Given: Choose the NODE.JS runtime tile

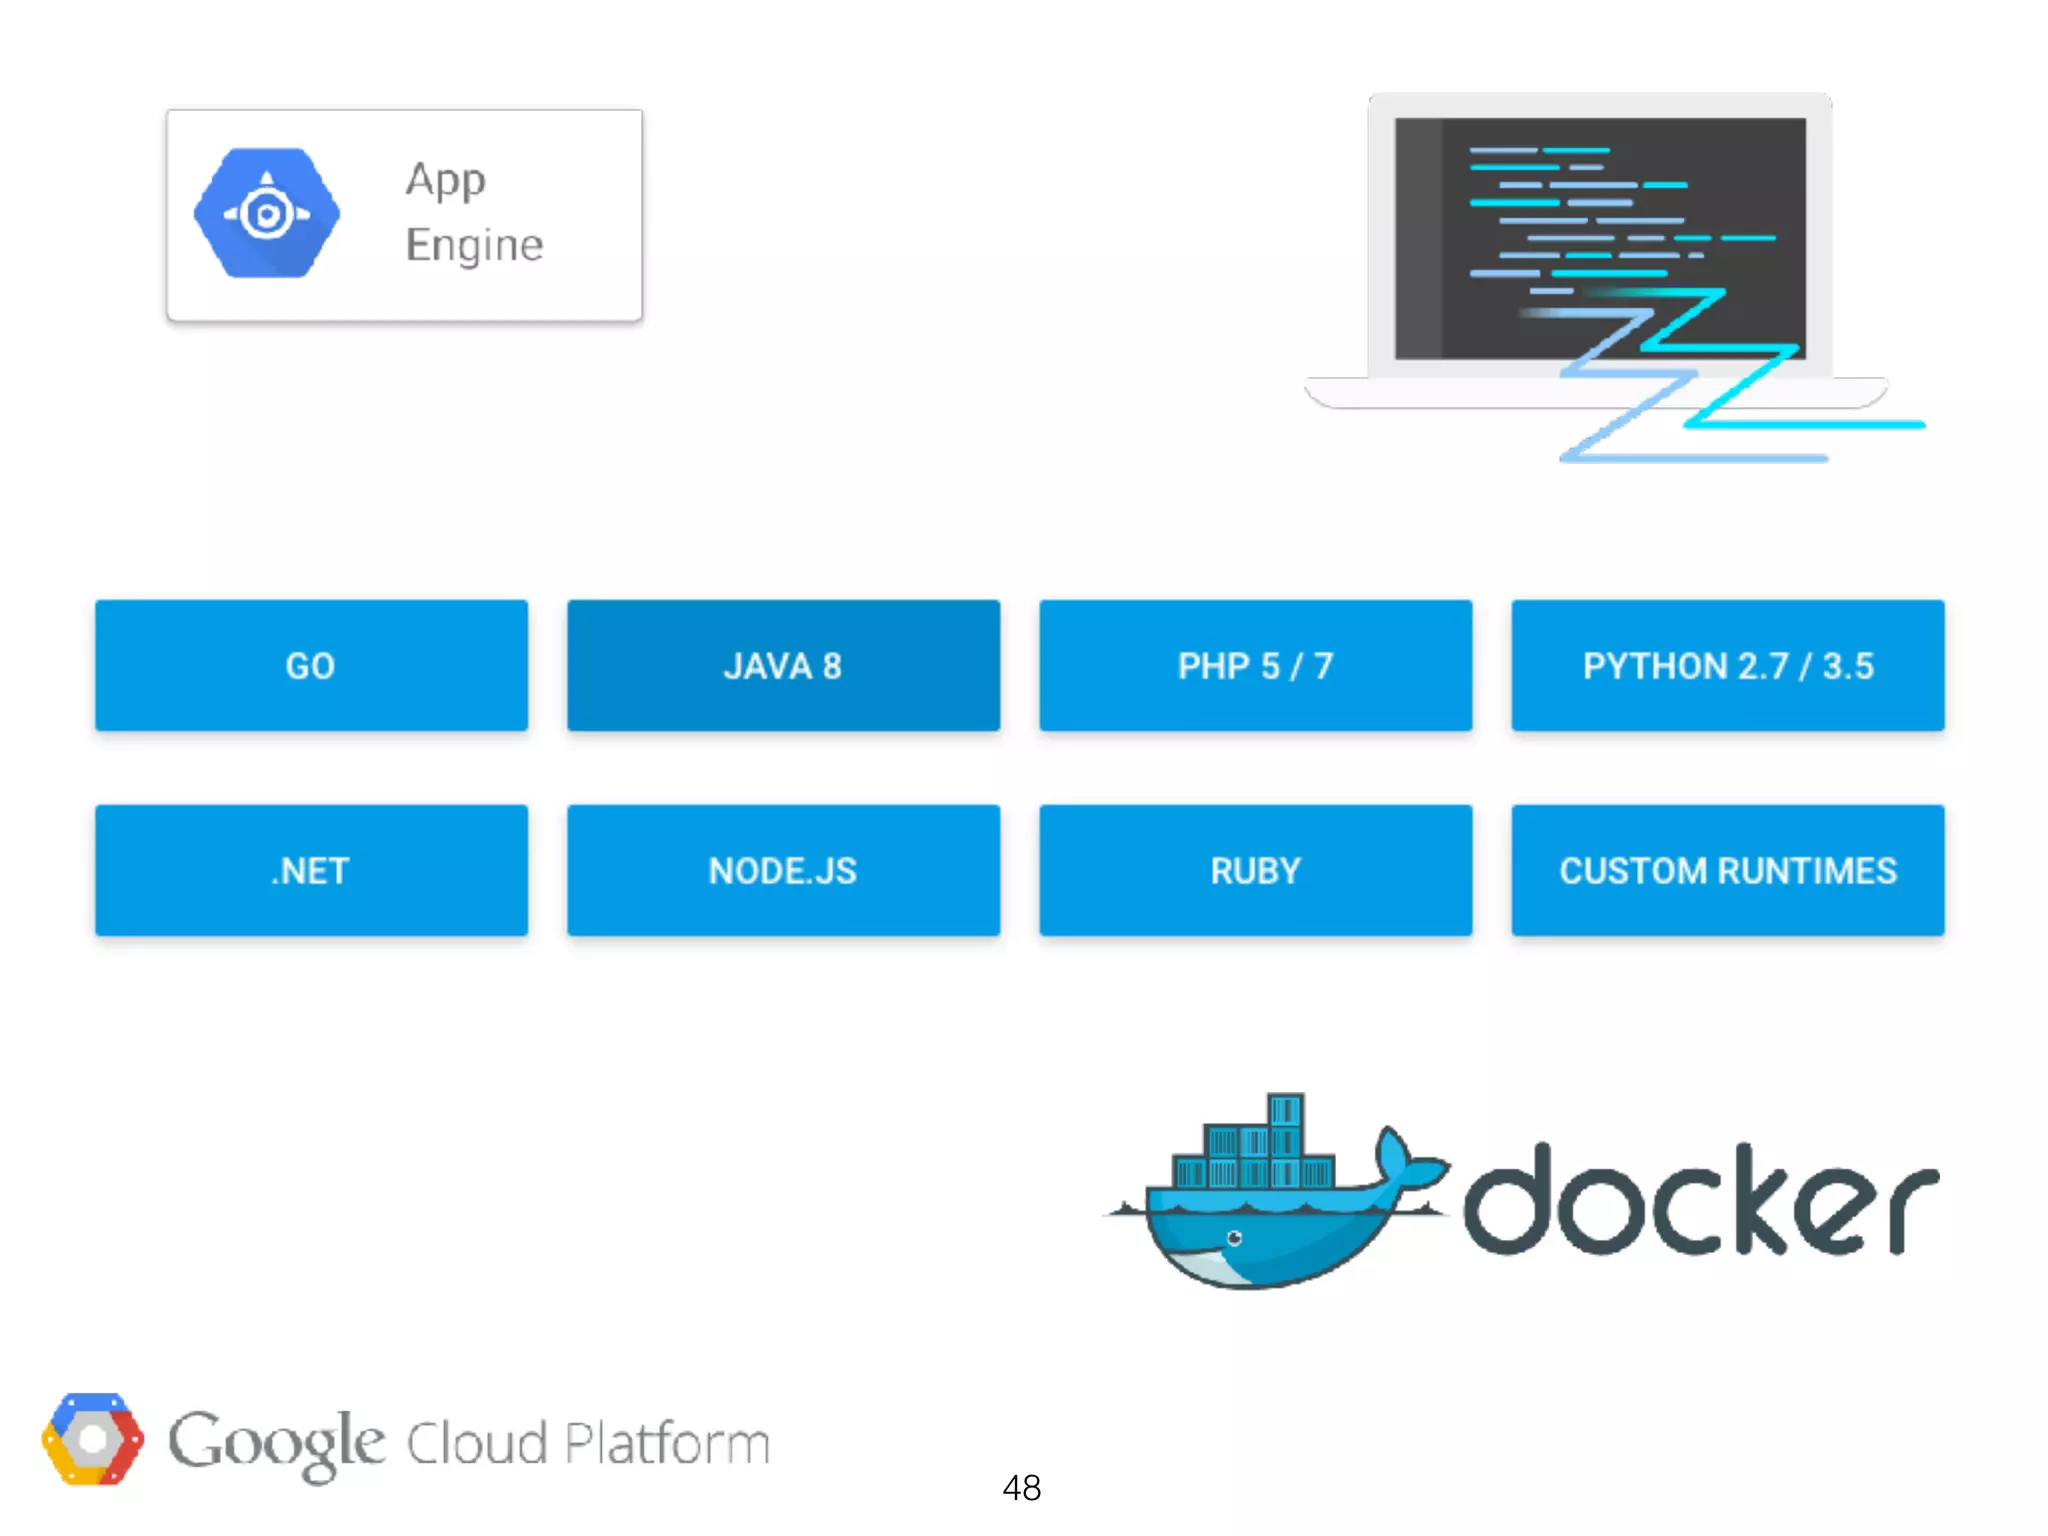Looking at the screenshot, I should coord(783,870).
